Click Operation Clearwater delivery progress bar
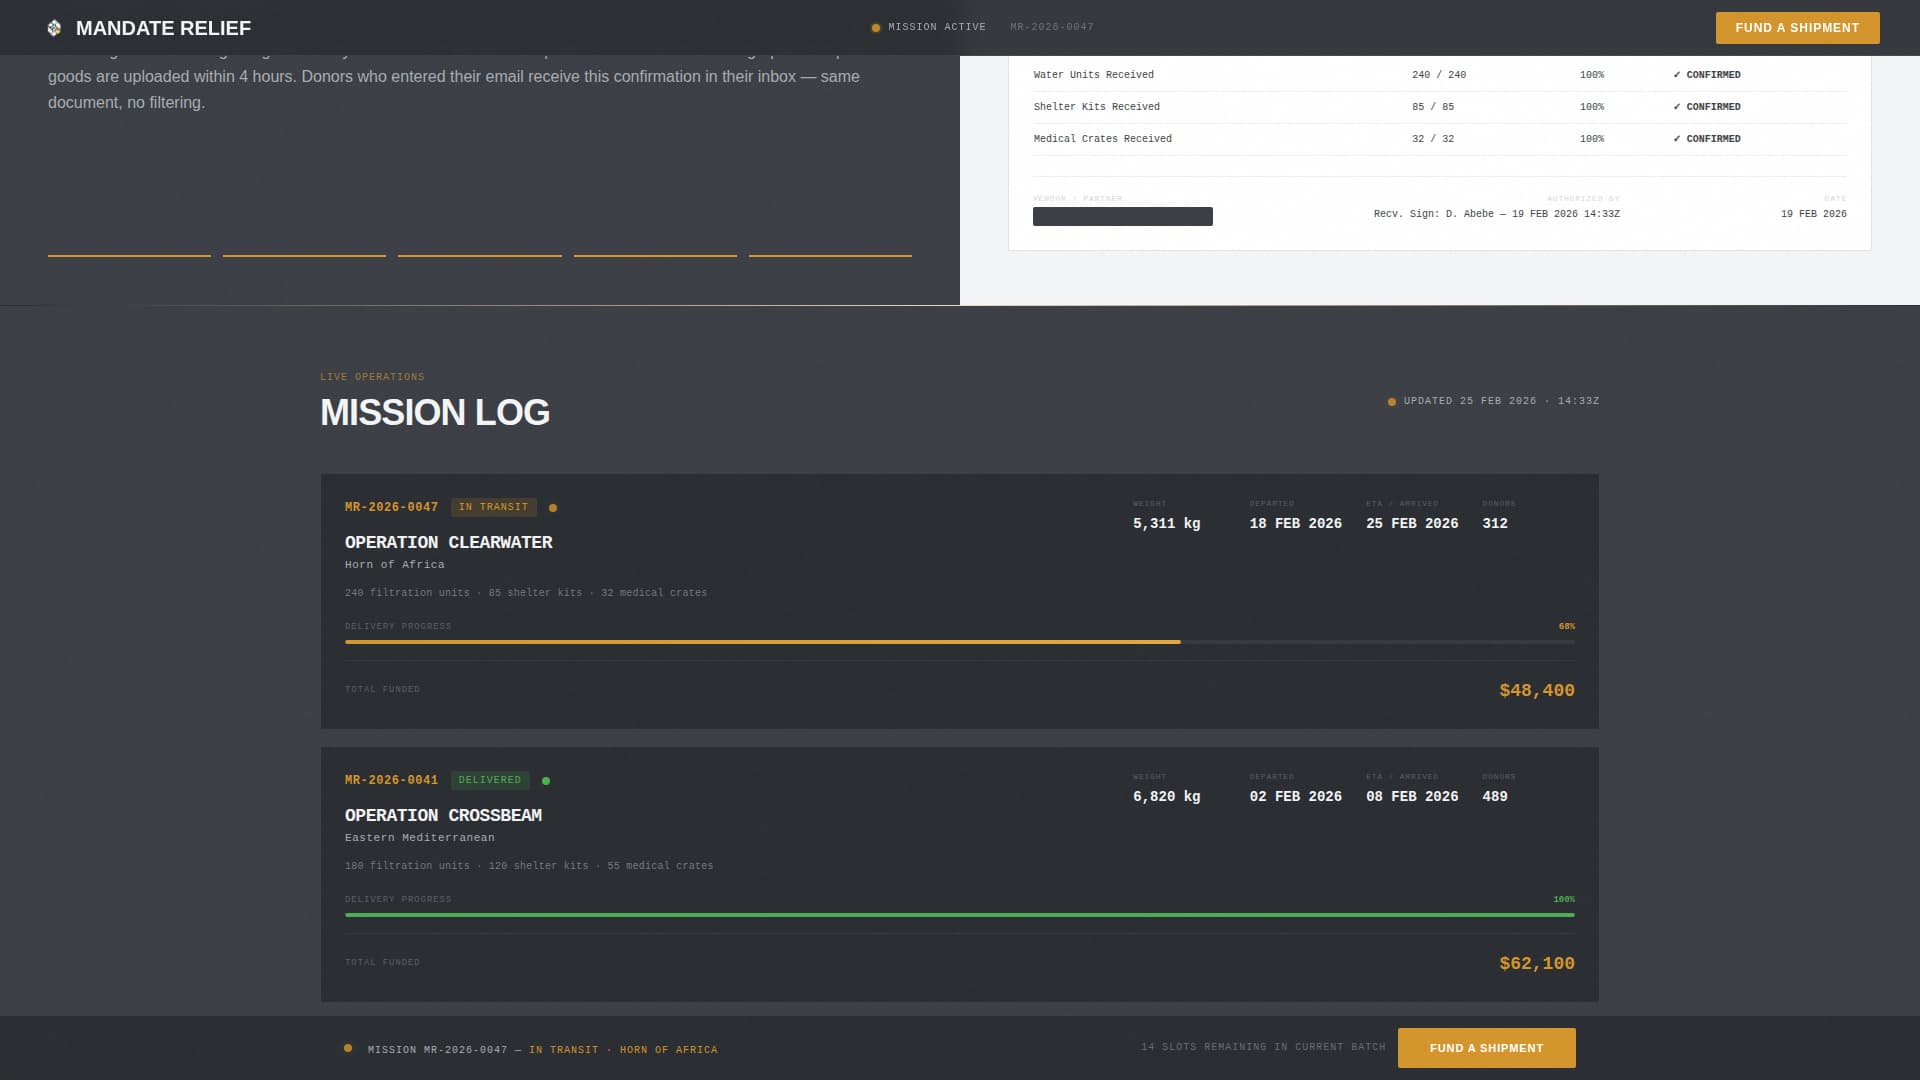1920x1080 pixels. pos(959,642)
